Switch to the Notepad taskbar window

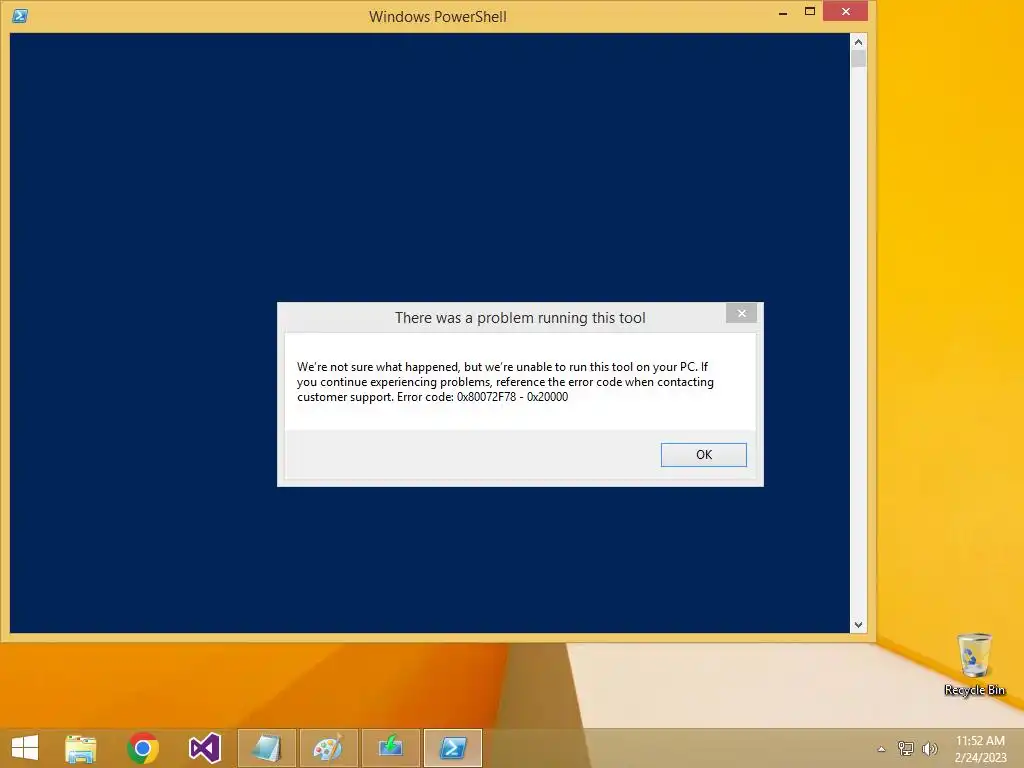coord(266,748)
